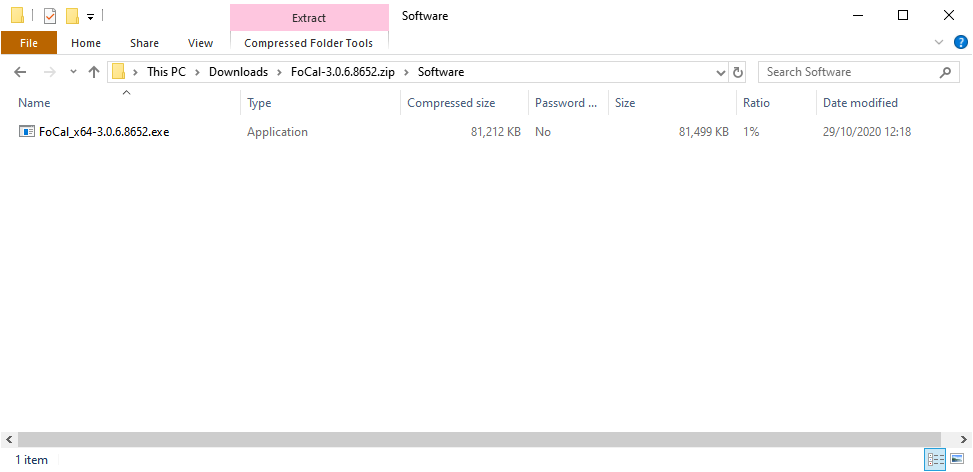973x472 pixels.
Task: Click the Password value No
Action: tap(543, 131)
